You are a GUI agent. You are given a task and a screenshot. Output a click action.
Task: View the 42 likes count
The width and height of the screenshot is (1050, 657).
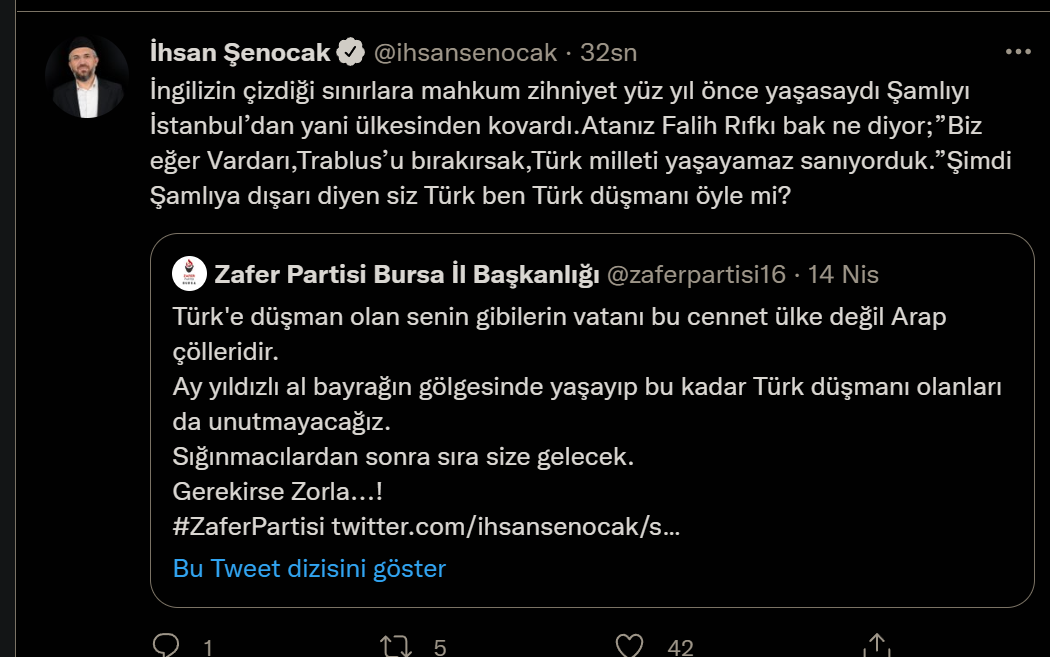pyautogui.click(x=680, y=647)
